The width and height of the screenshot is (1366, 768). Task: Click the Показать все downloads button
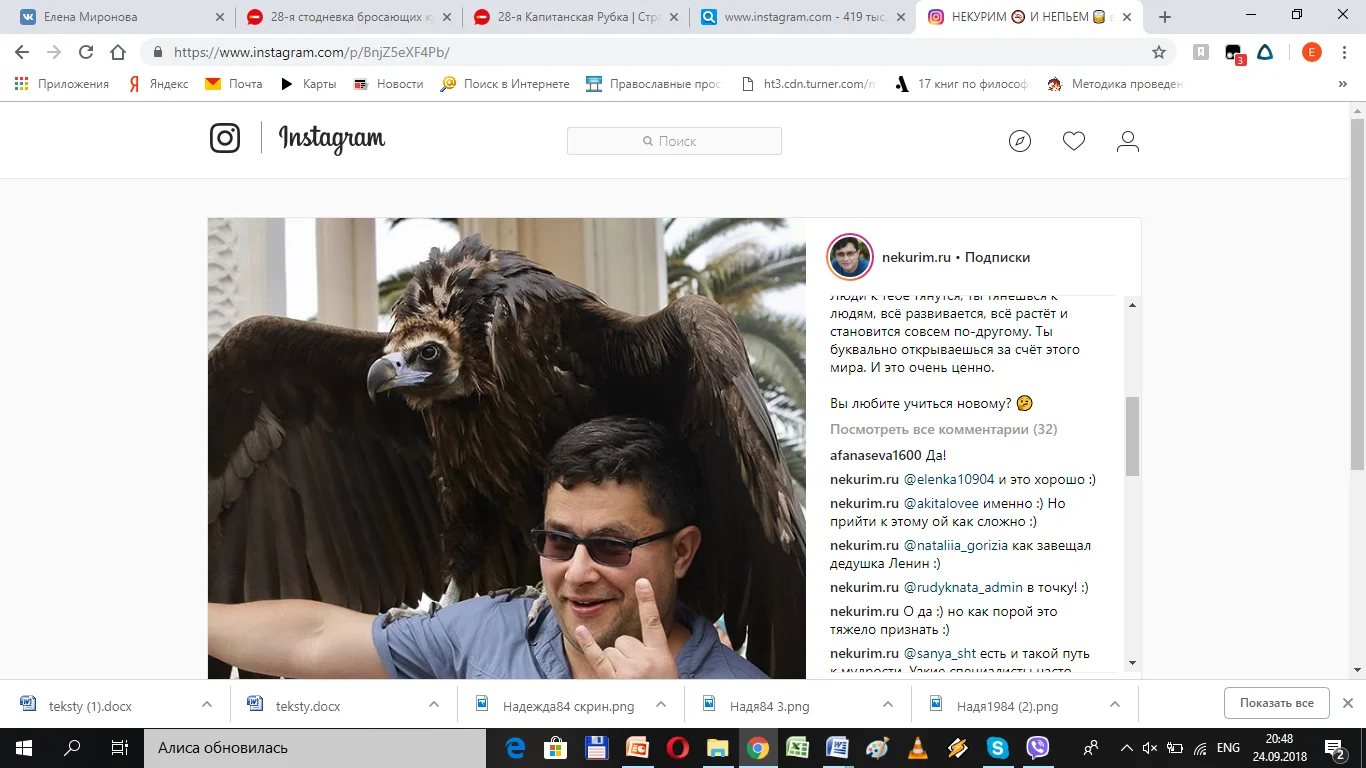point(1277,703)
